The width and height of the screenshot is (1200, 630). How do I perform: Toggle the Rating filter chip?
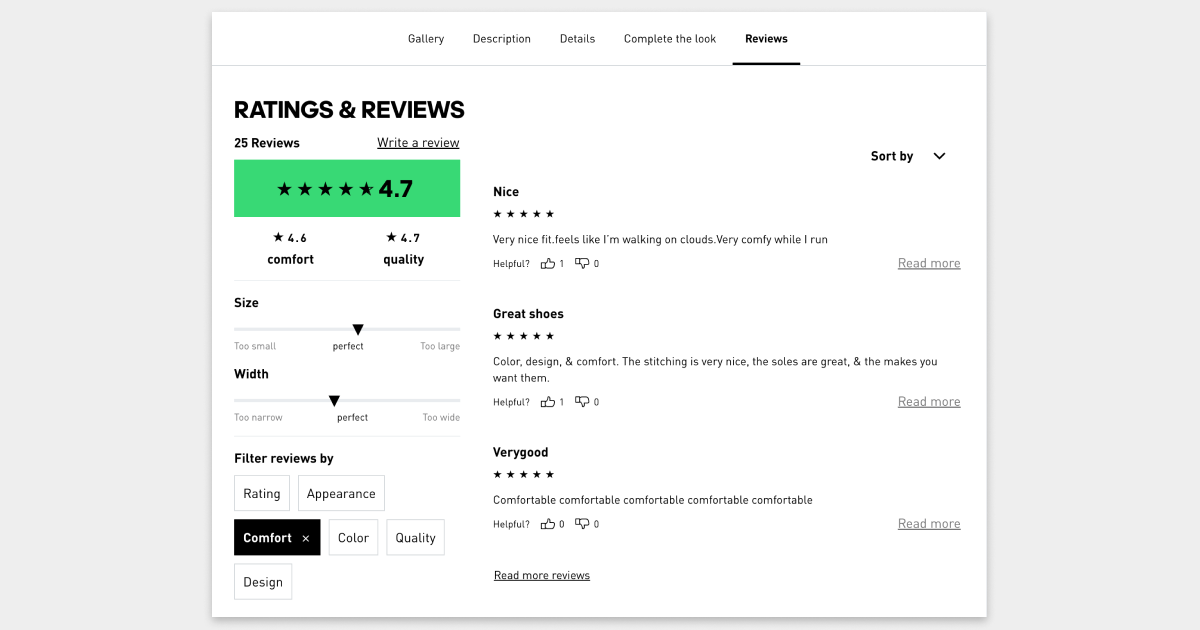(x=262, y=494)
